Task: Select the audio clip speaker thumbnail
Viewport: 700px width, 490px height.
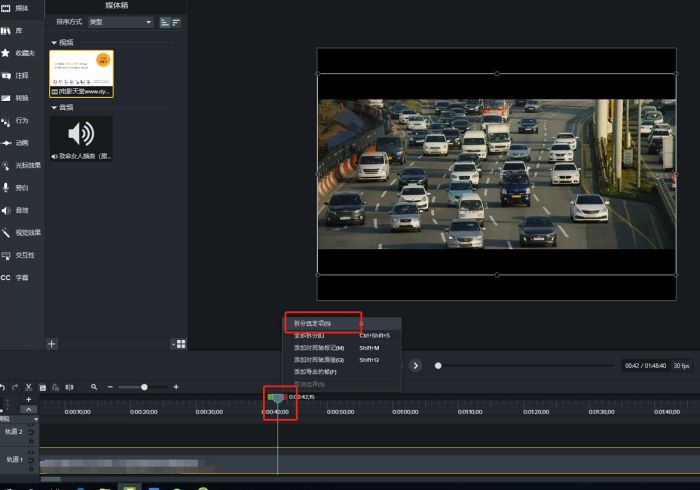Action: click(81, 138)
